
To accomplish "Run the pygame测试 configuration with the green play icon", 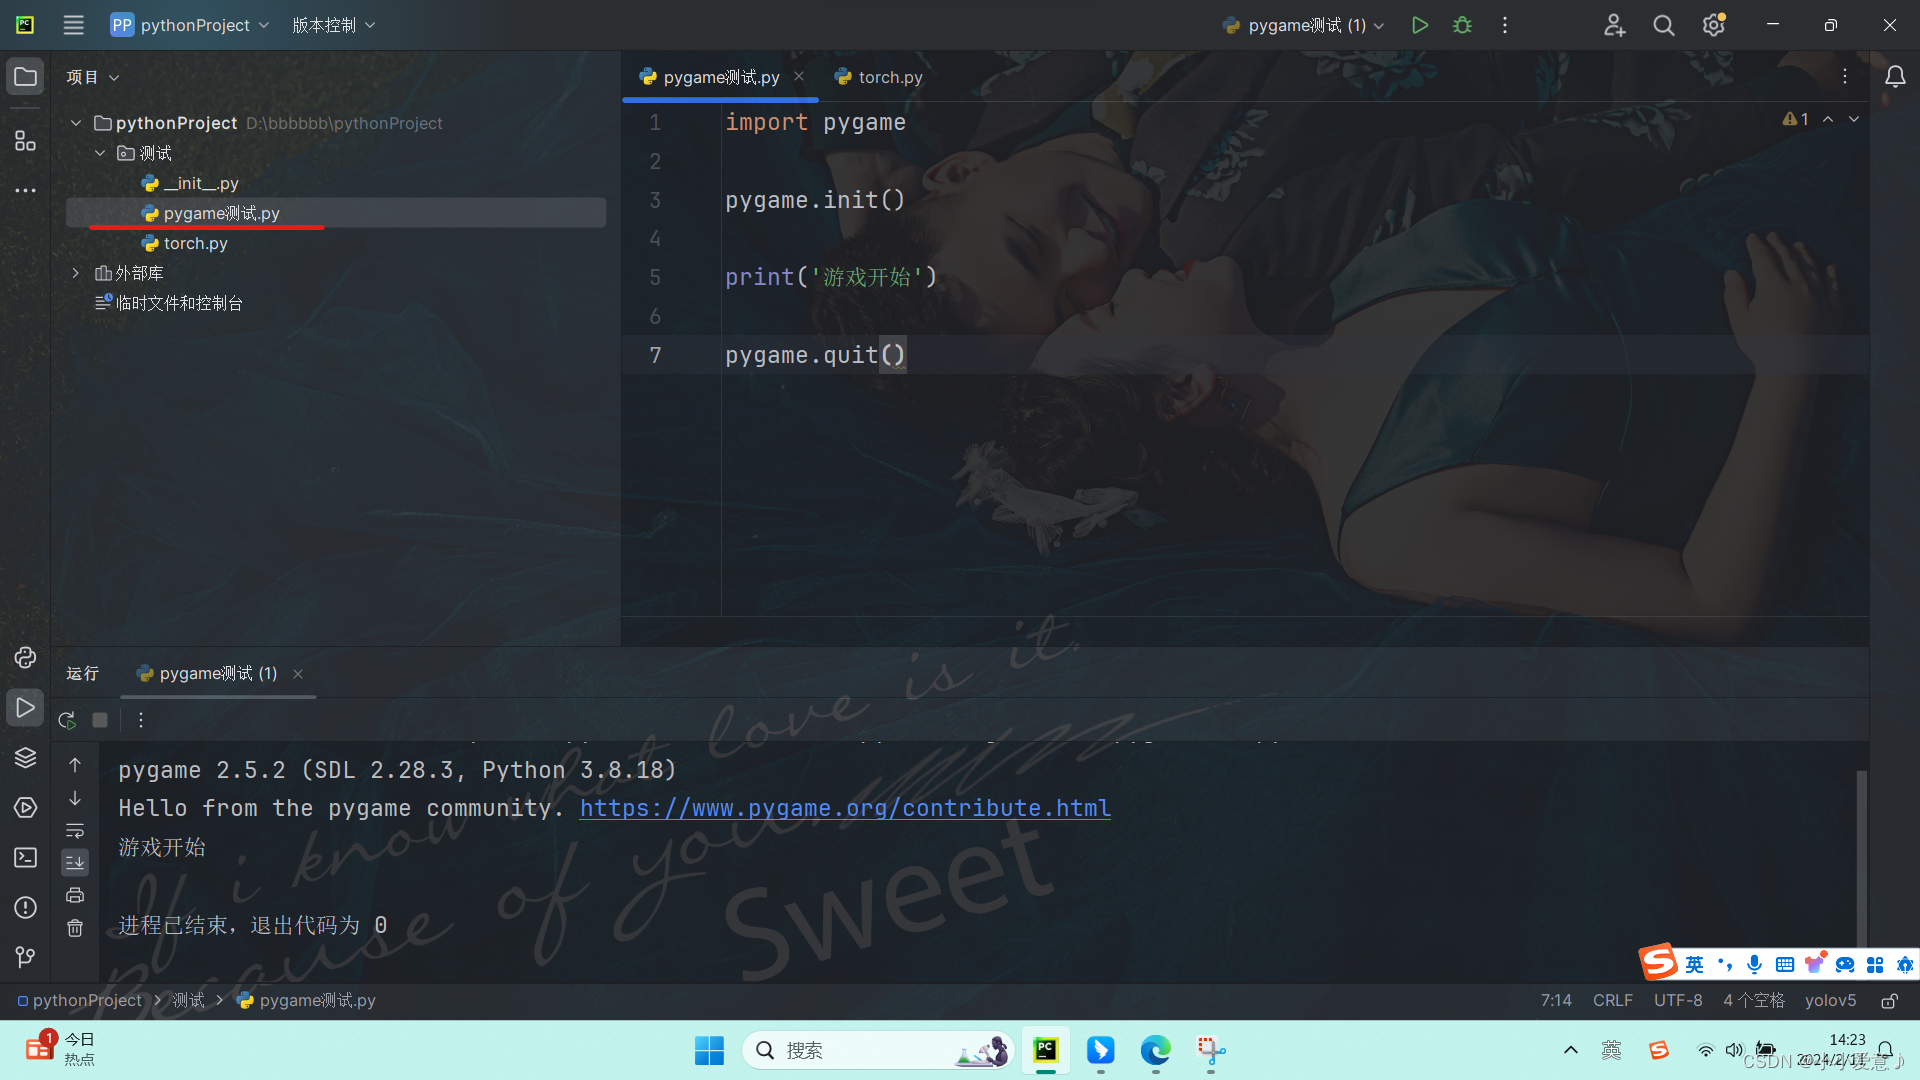I will pyautogui.click(x=1419, y=25).
